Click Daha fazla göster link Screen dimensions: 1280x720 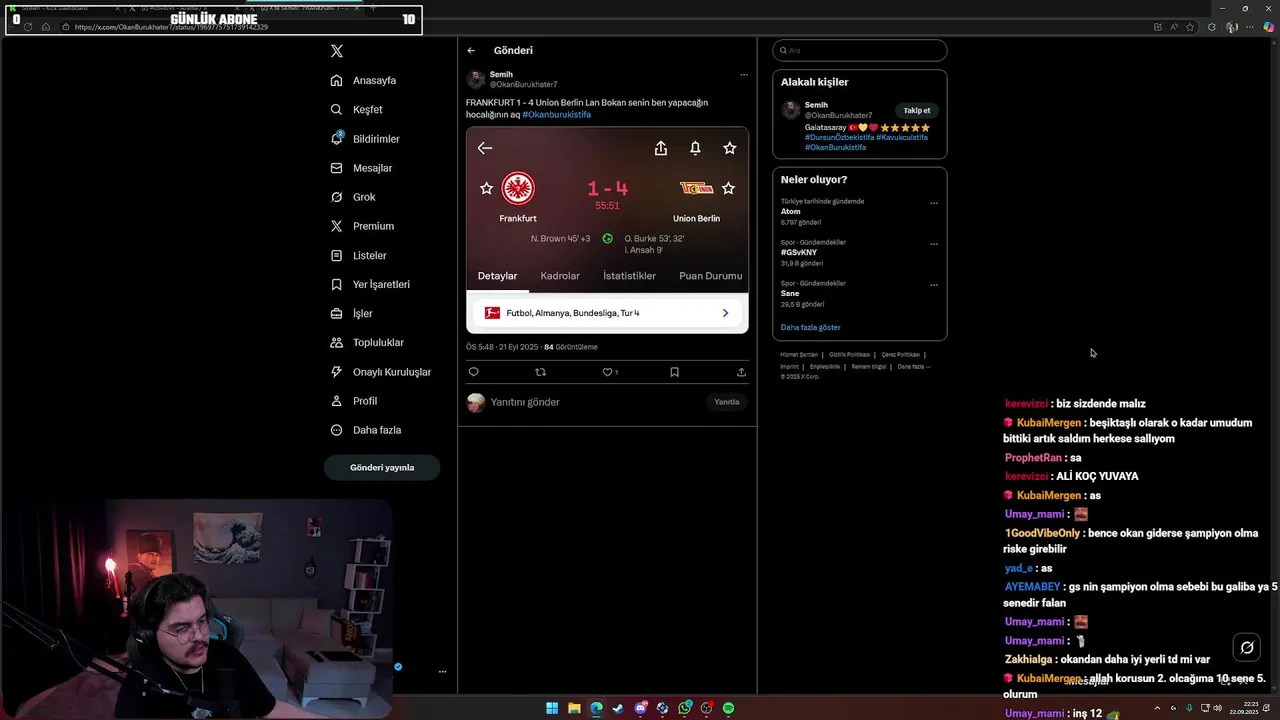coord(811,327)
